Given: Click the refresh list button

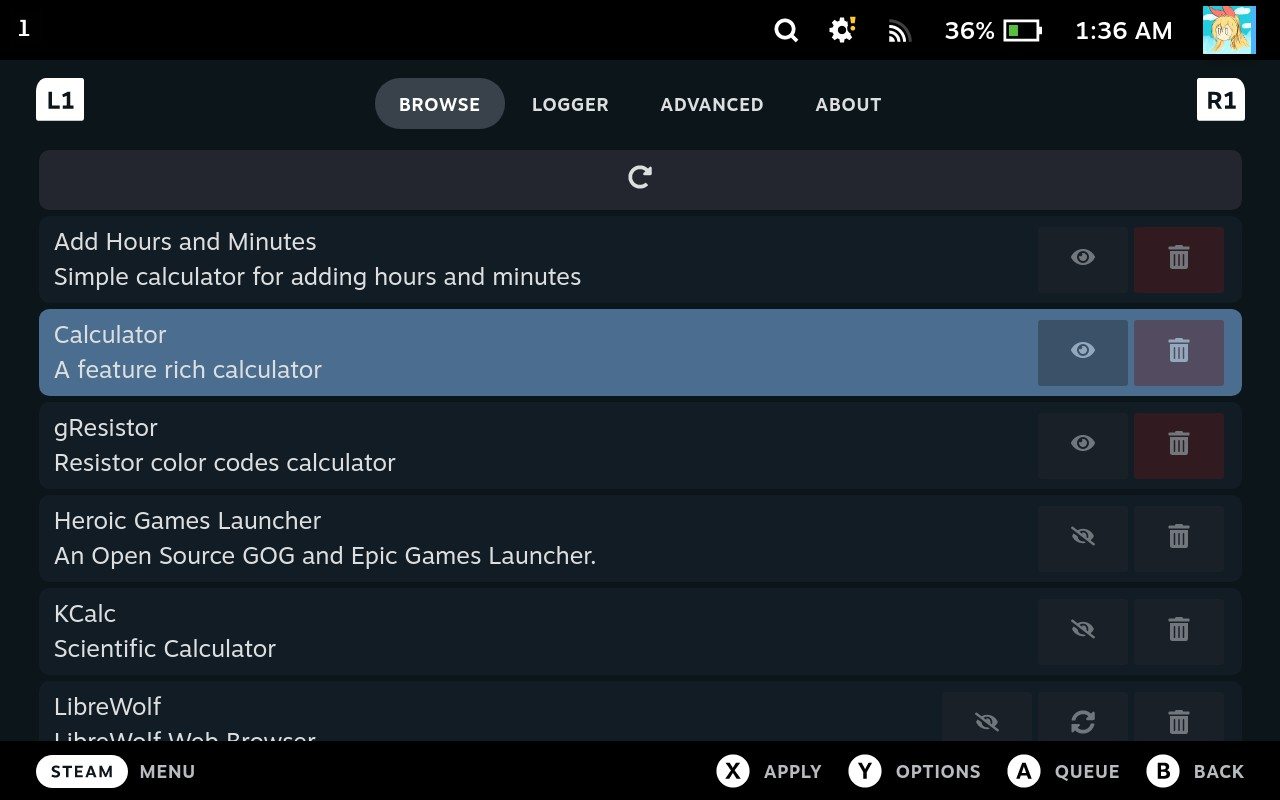Looking at the screenshot, I should pos(640,180).
